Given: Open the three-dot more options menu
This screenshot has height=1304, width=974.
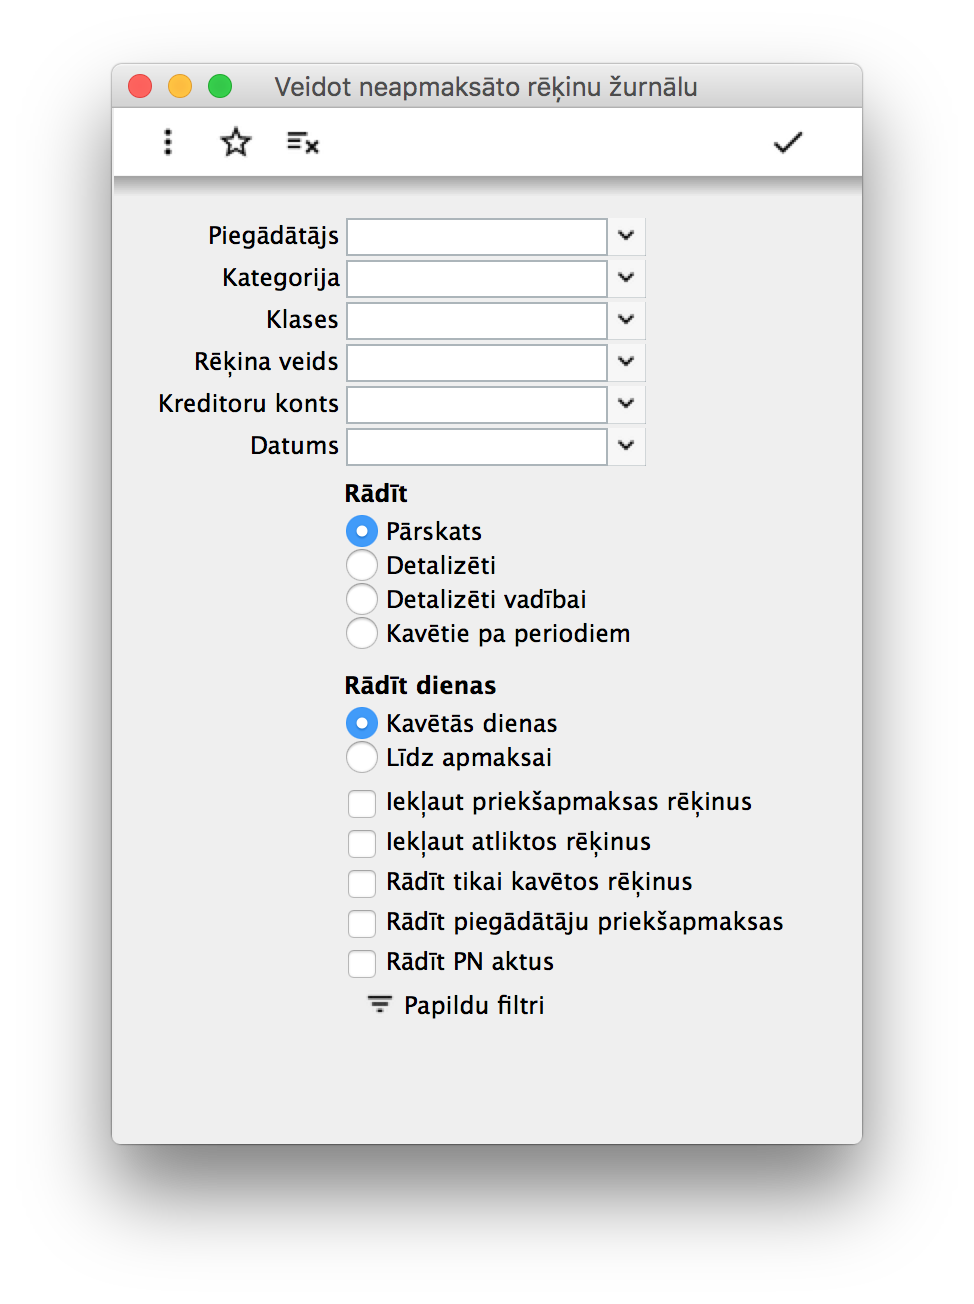Looking at the screenshot, I should coord(168,142).
